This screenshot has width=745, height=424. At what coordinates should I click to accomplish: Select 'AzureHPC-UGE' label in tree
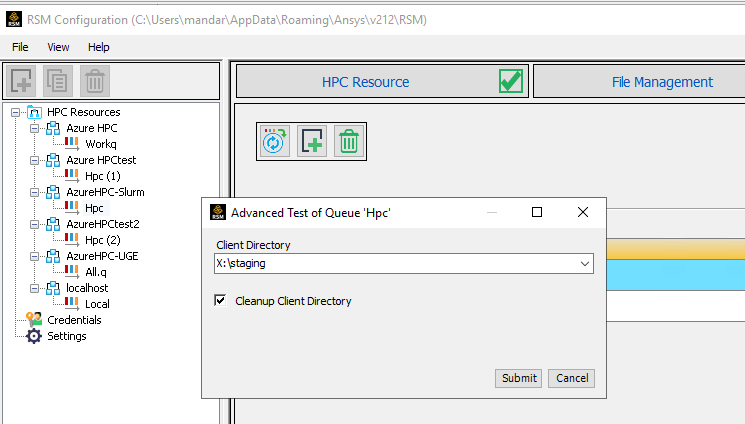point(102,256)
